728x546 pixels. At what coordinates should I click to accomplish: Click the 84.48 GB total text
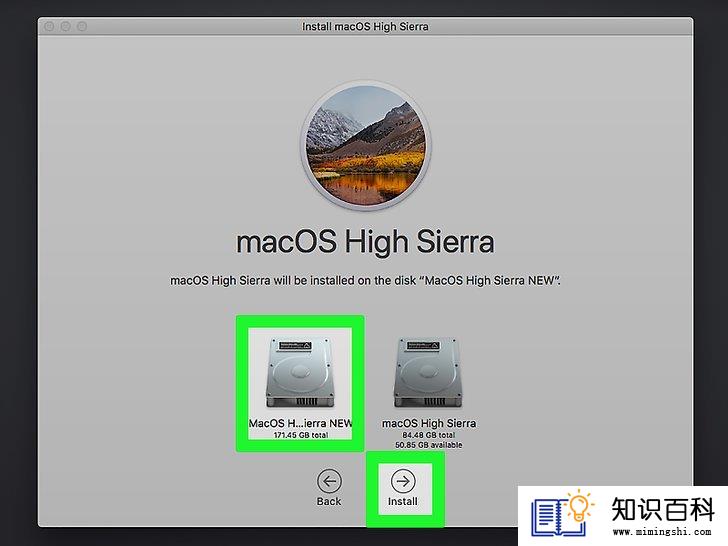pos(429,435)
